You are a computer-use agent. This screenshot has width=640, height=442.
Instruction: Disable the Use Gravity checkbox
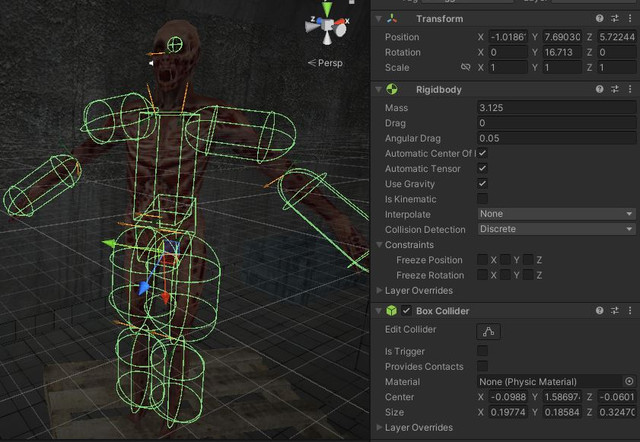(x=483, y=184)
